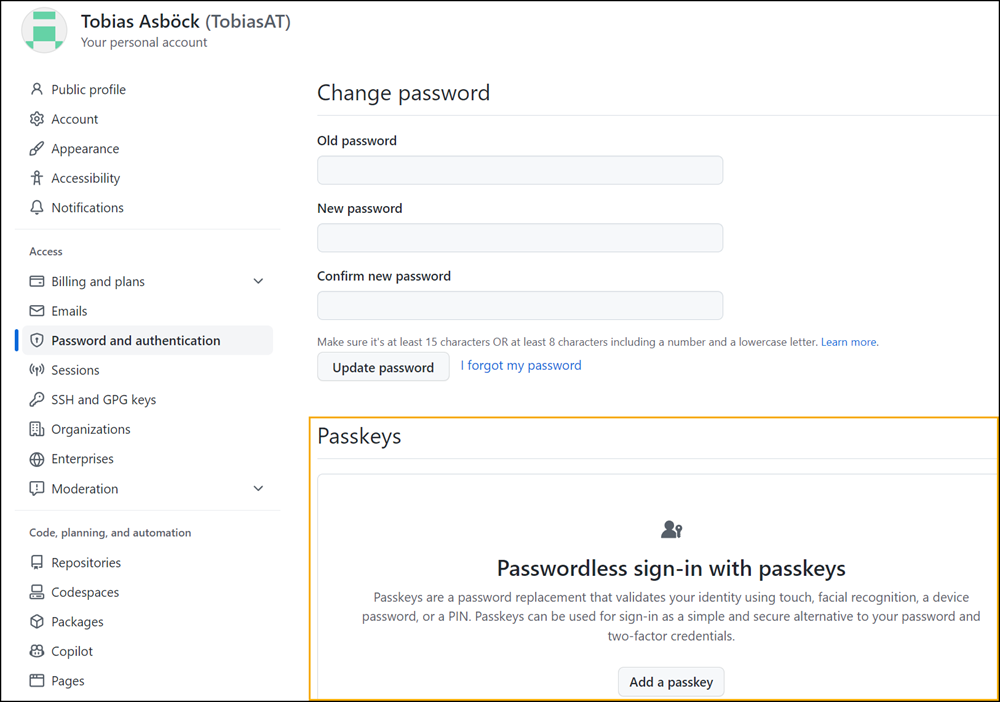1000x702 pixels.
Task: Click the Appearance paintbrush icon
Action: coord(35,148)
